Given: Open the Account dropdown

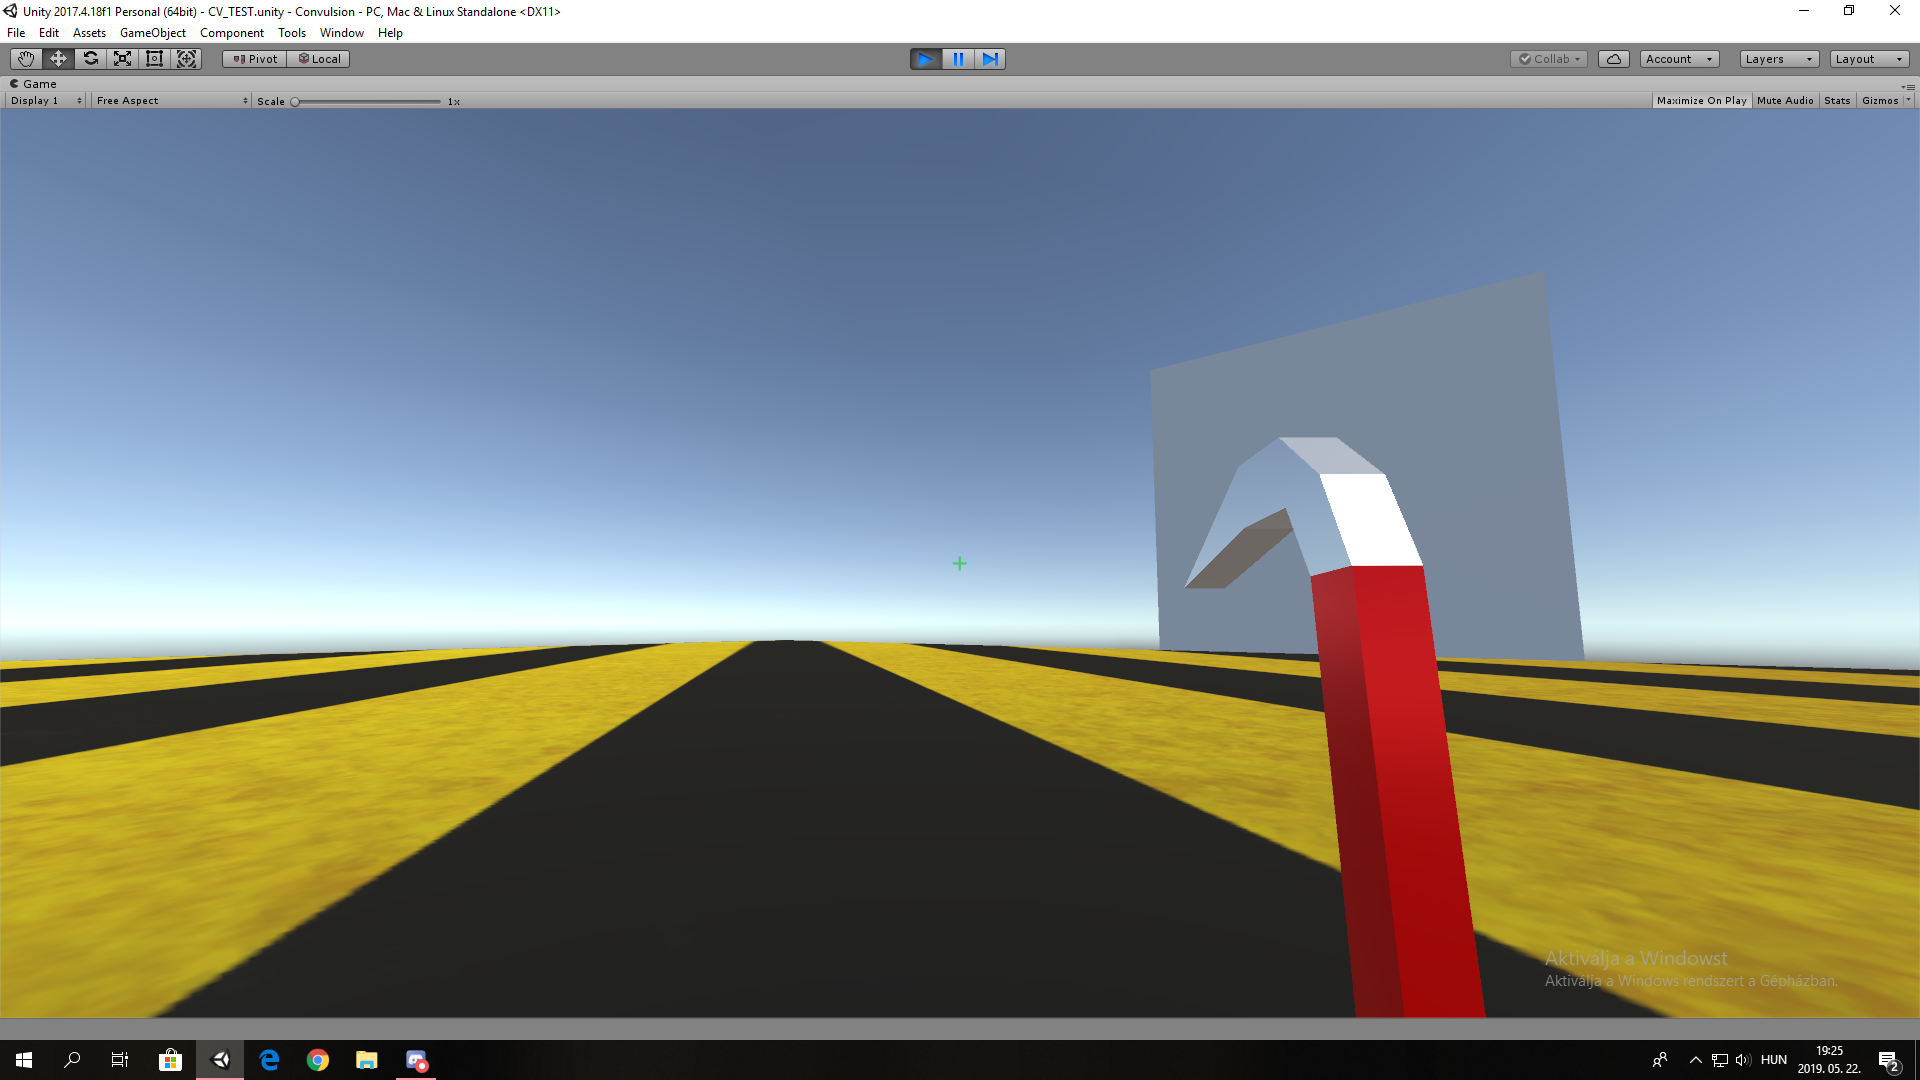Looking at the screenshot, I should click(x=1680, y=59).
